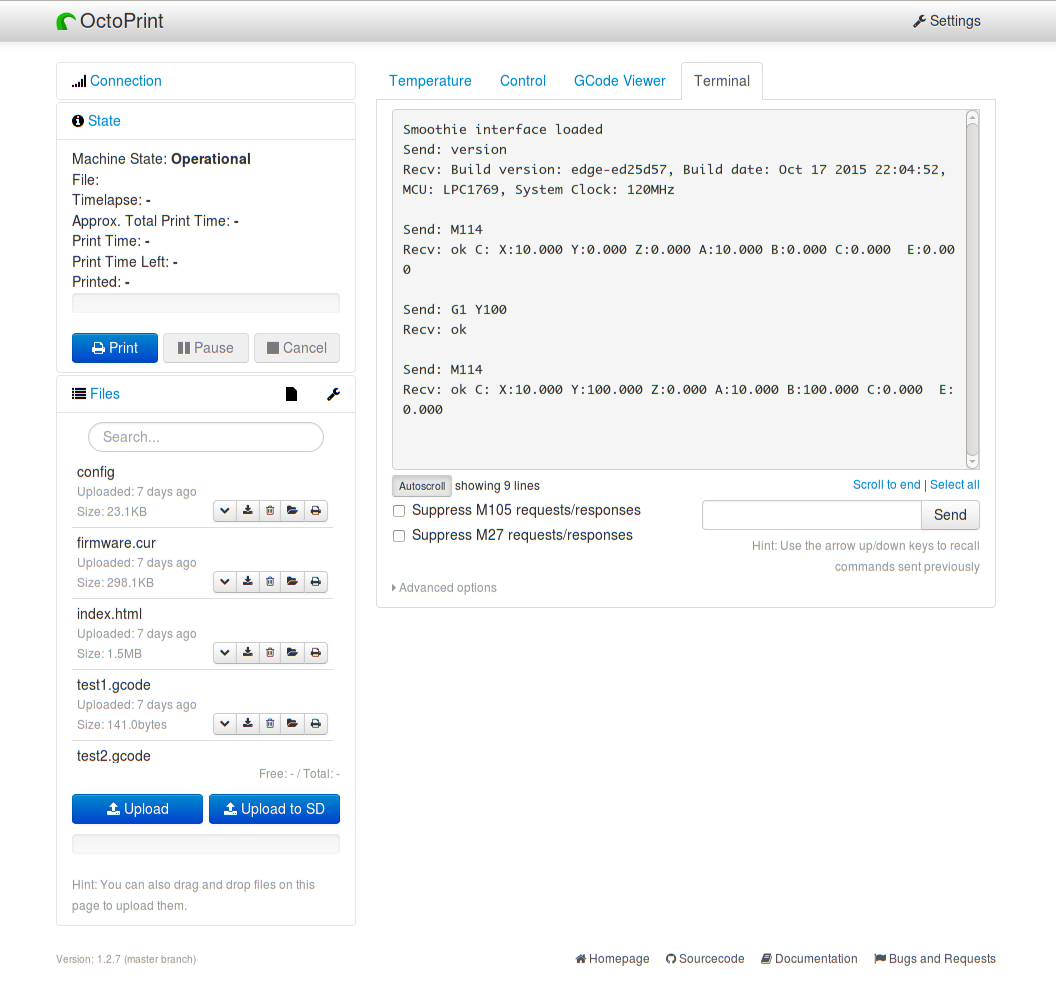Click Scroll to end link
Image resolution: width=1056 pixels, height=999 pixels.
click(x=886, y=485)
